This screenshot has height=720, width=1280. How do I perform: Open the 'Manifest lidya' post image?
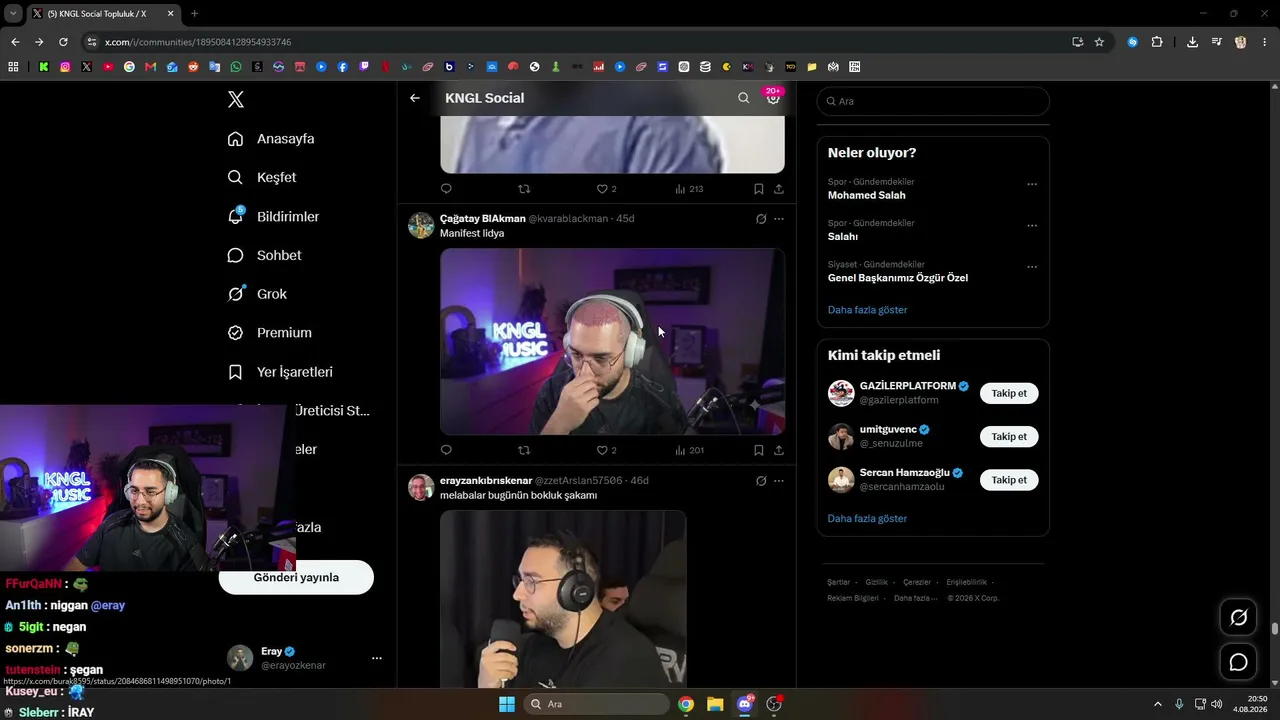click(612, 341)
